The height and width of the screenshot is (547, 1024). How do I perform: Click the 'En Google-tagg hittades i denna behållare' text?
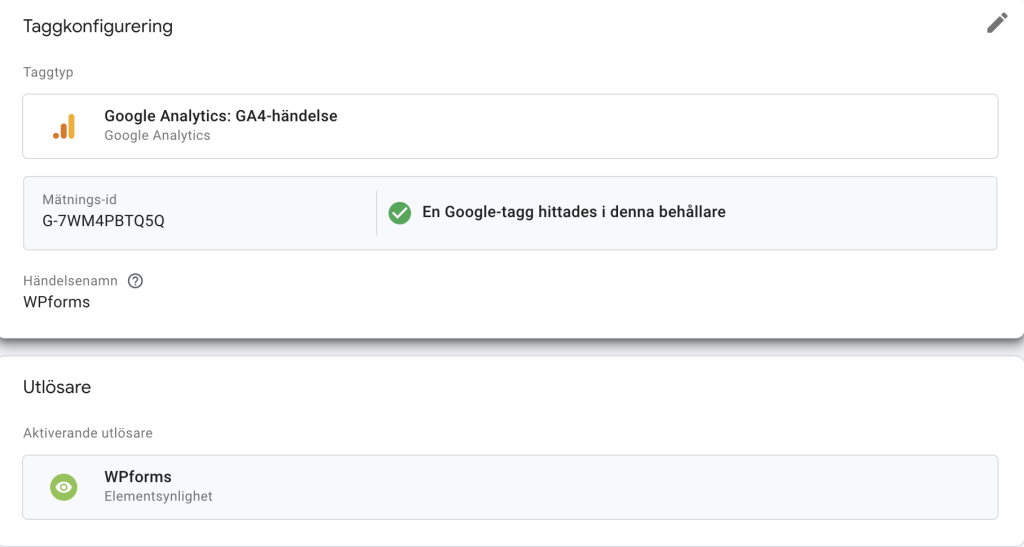[574, 212]
